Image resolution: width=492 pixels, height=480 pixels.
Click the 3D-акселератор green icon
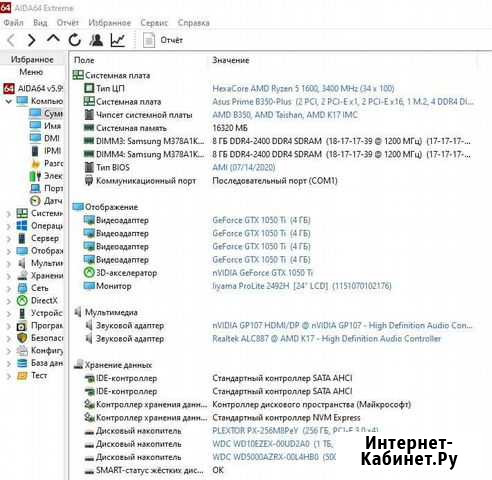(x=89, y=273)
